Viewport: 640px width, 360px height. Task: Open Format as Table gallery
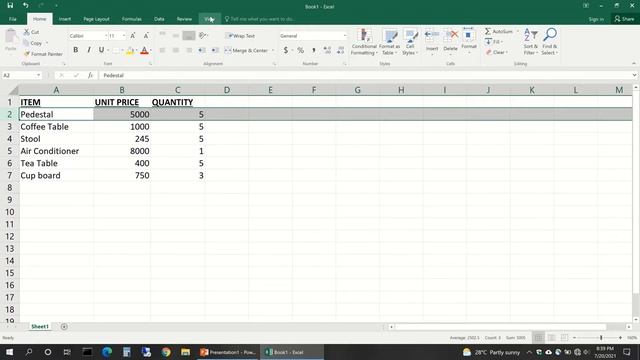389,42
